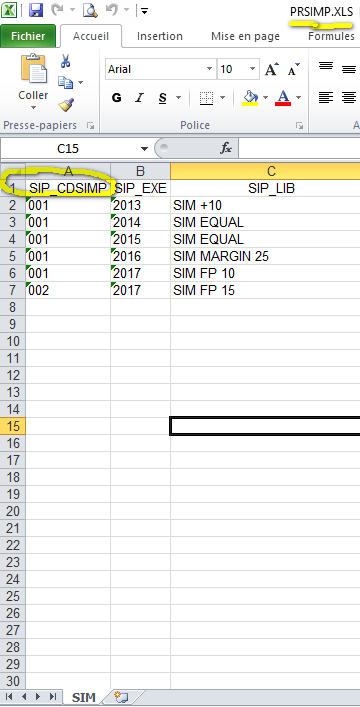Open the Formules tab
Viewport: 360px width, 707px height.
(x=331, y=36)
